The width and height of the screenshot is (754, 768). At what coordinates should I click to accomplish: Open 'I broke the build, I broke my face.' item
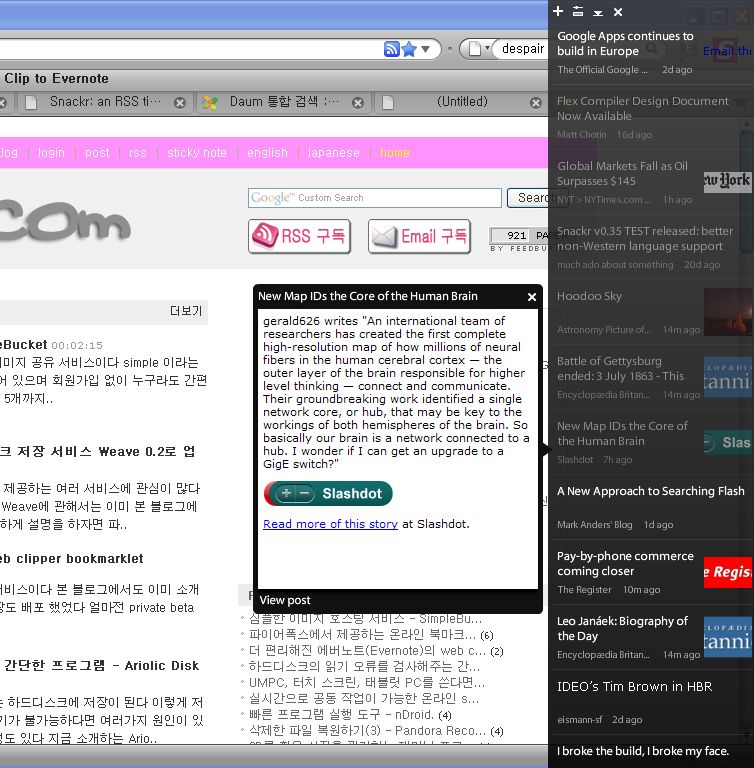tap(643, 751)
